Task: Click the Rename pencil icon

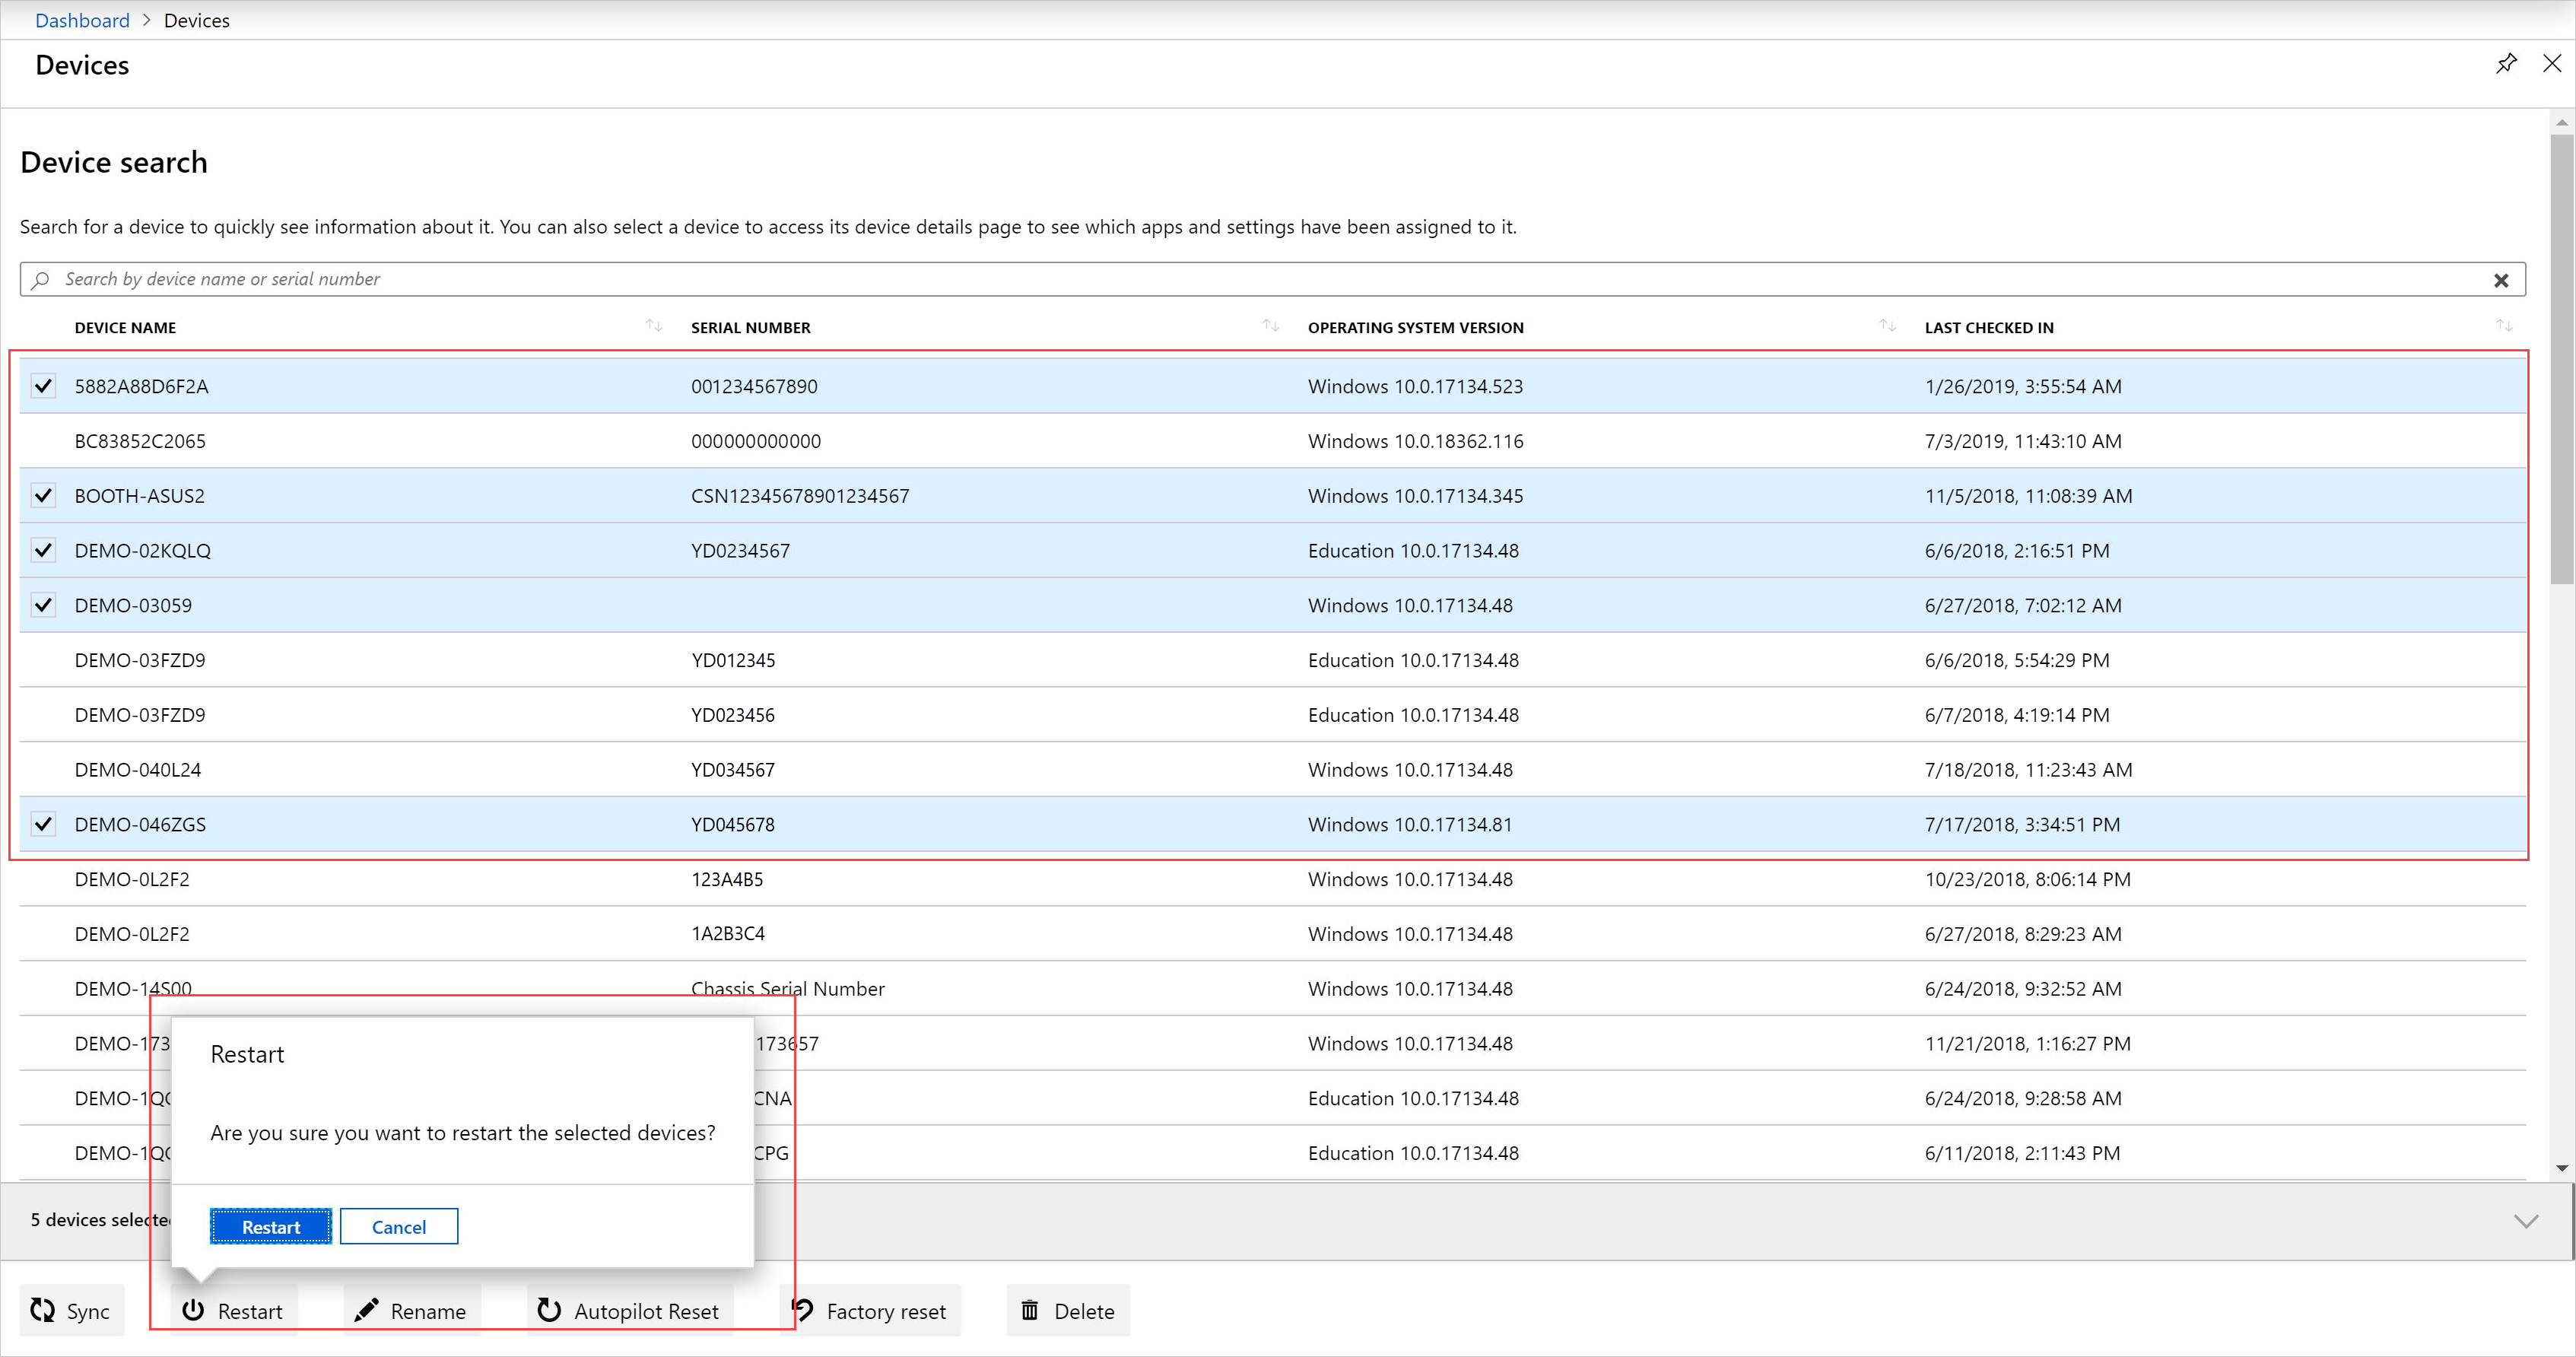Action: point(366,1310)
